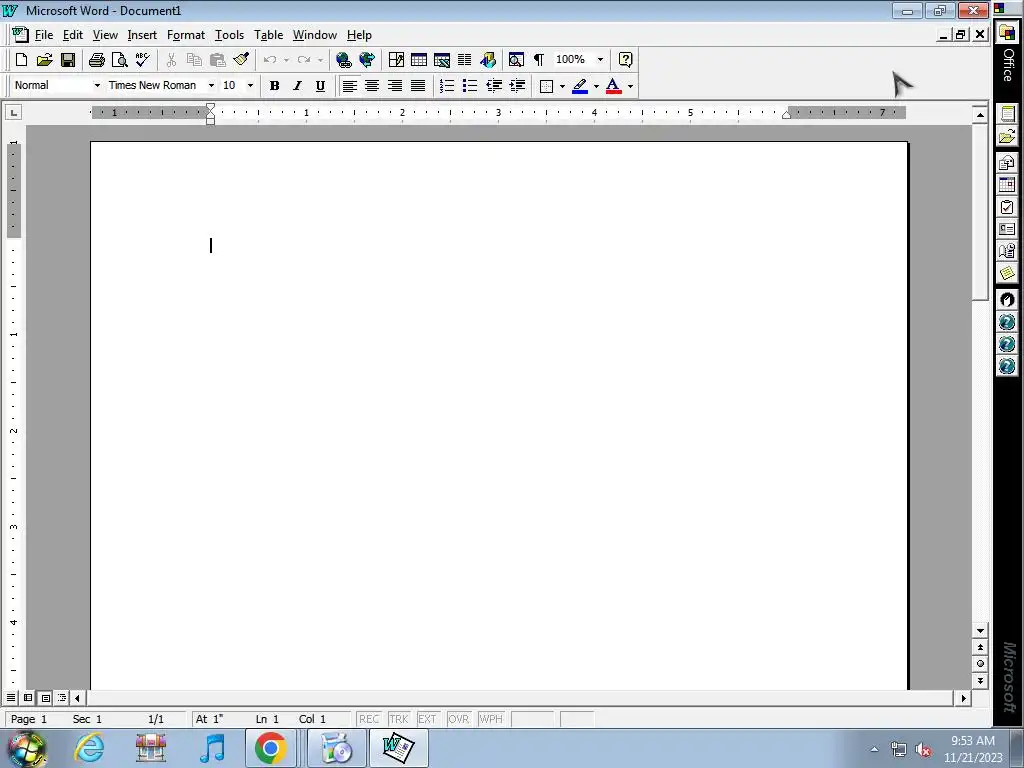Open the File menu
The height and width of the screenshot is (768, 1024).
pos(44,35)
